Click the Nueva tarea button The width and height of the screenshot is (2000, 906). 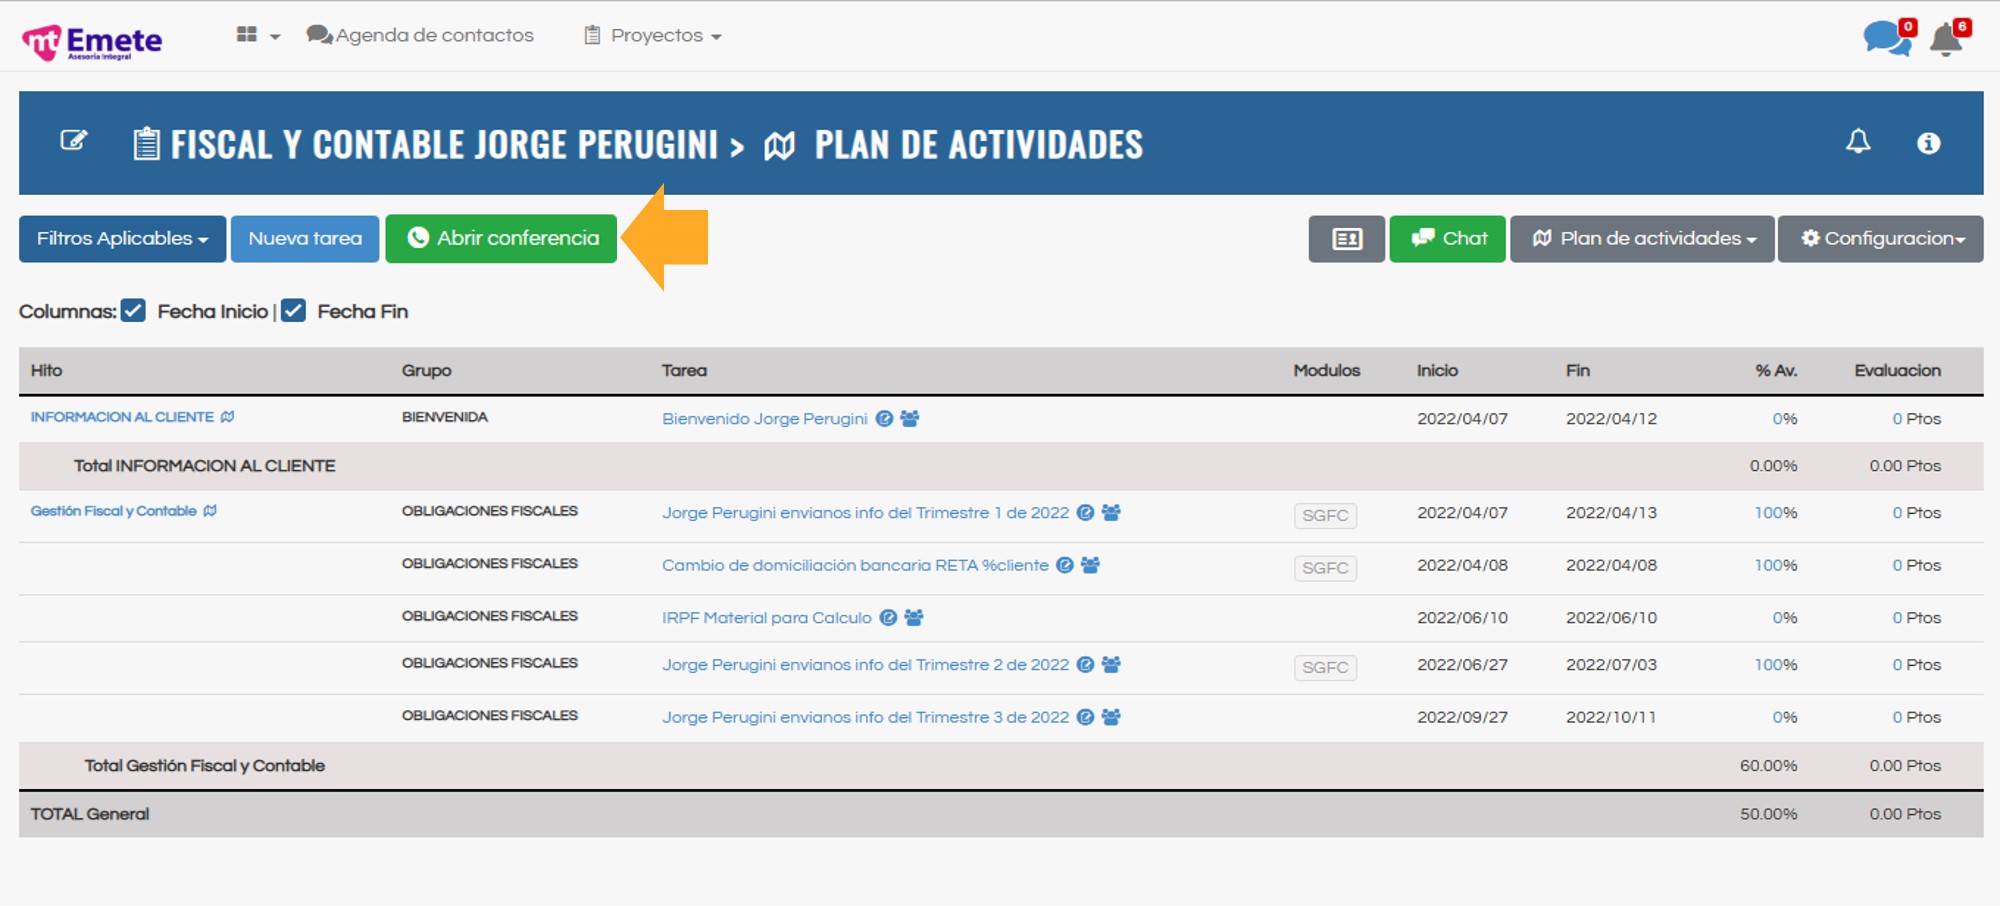(305, 239)
